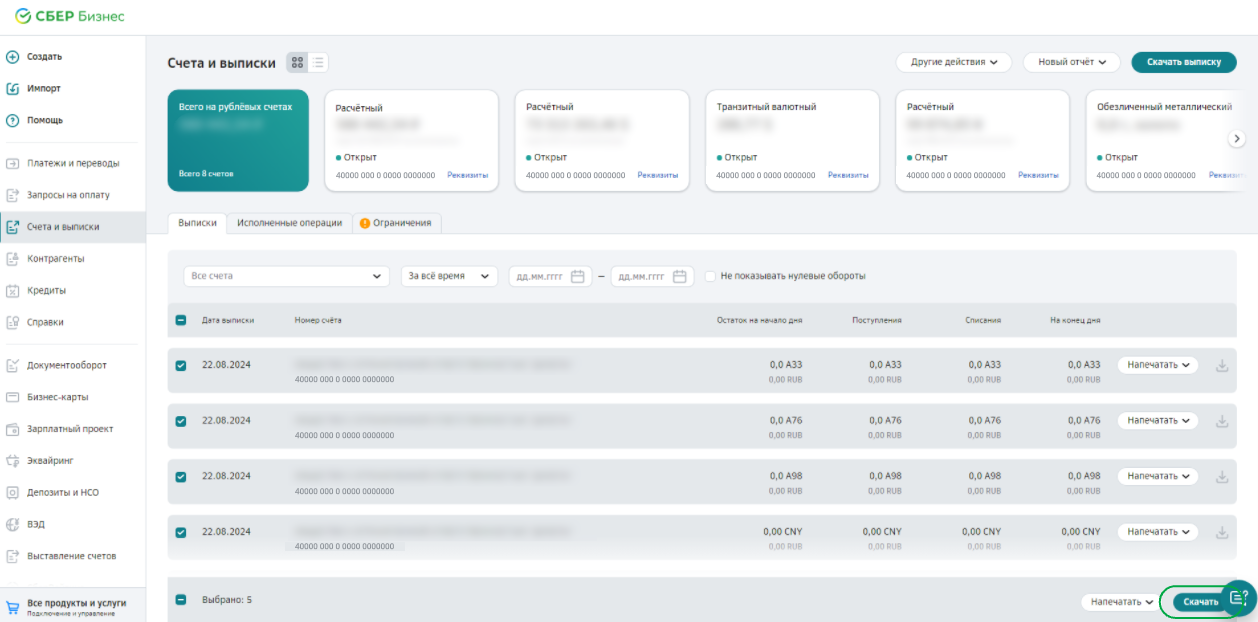This screenshot has height=622, width=1258.
Task: Open calendar for end date field
Action: (x=680, y=277)
